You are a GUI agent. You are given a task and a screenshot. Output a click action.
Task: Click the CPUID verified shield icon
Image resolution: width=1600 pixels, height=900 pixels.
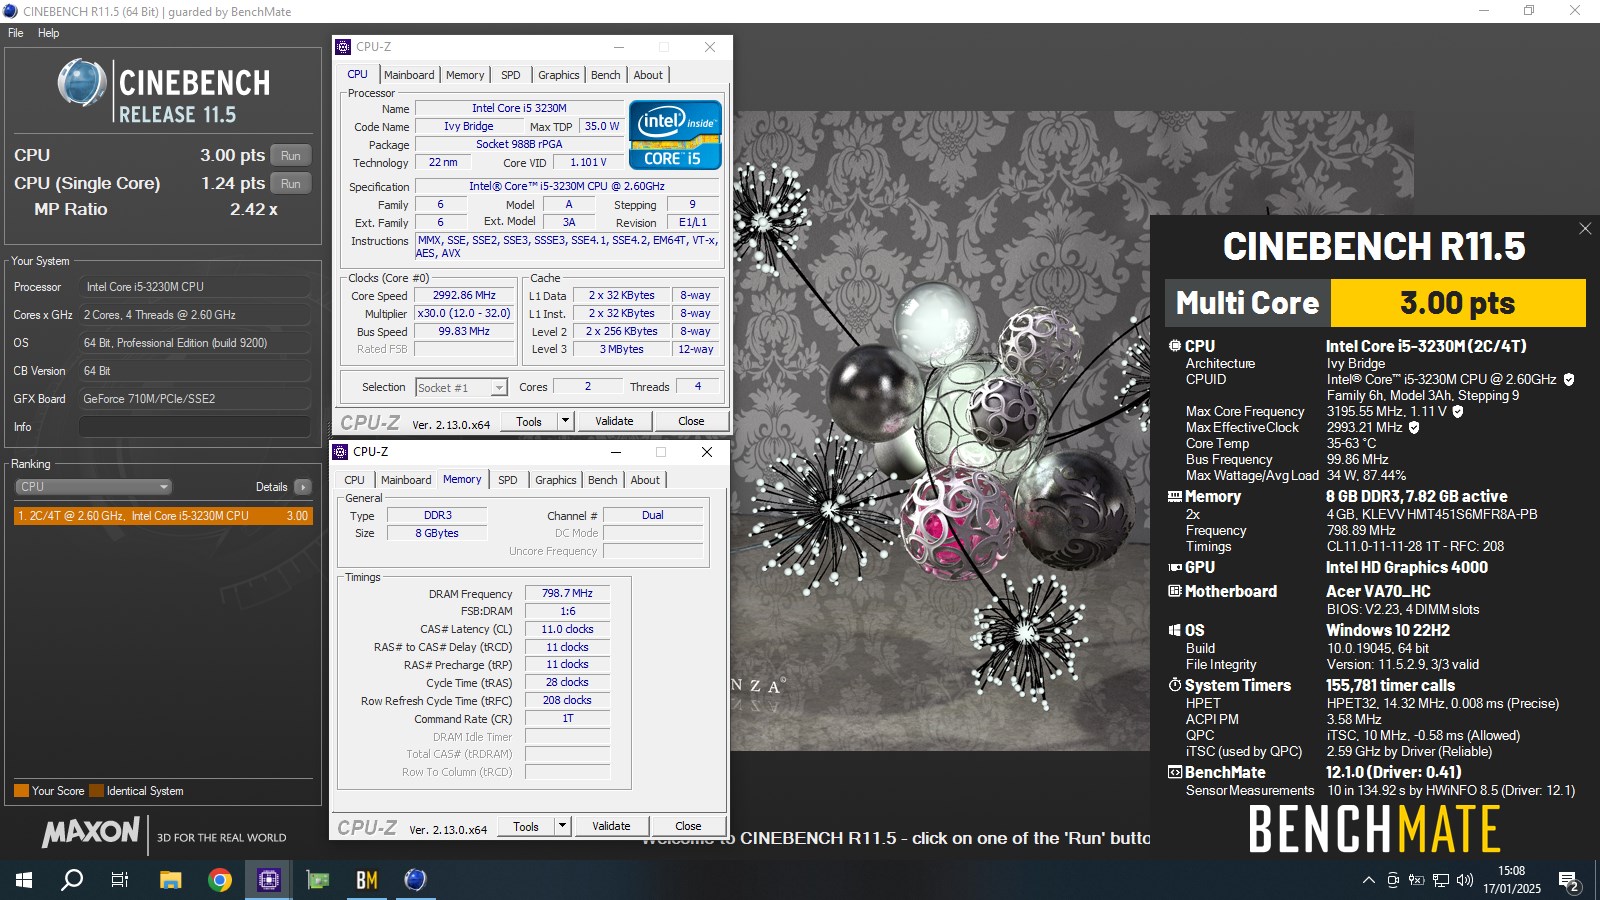tap(1569, 380)
